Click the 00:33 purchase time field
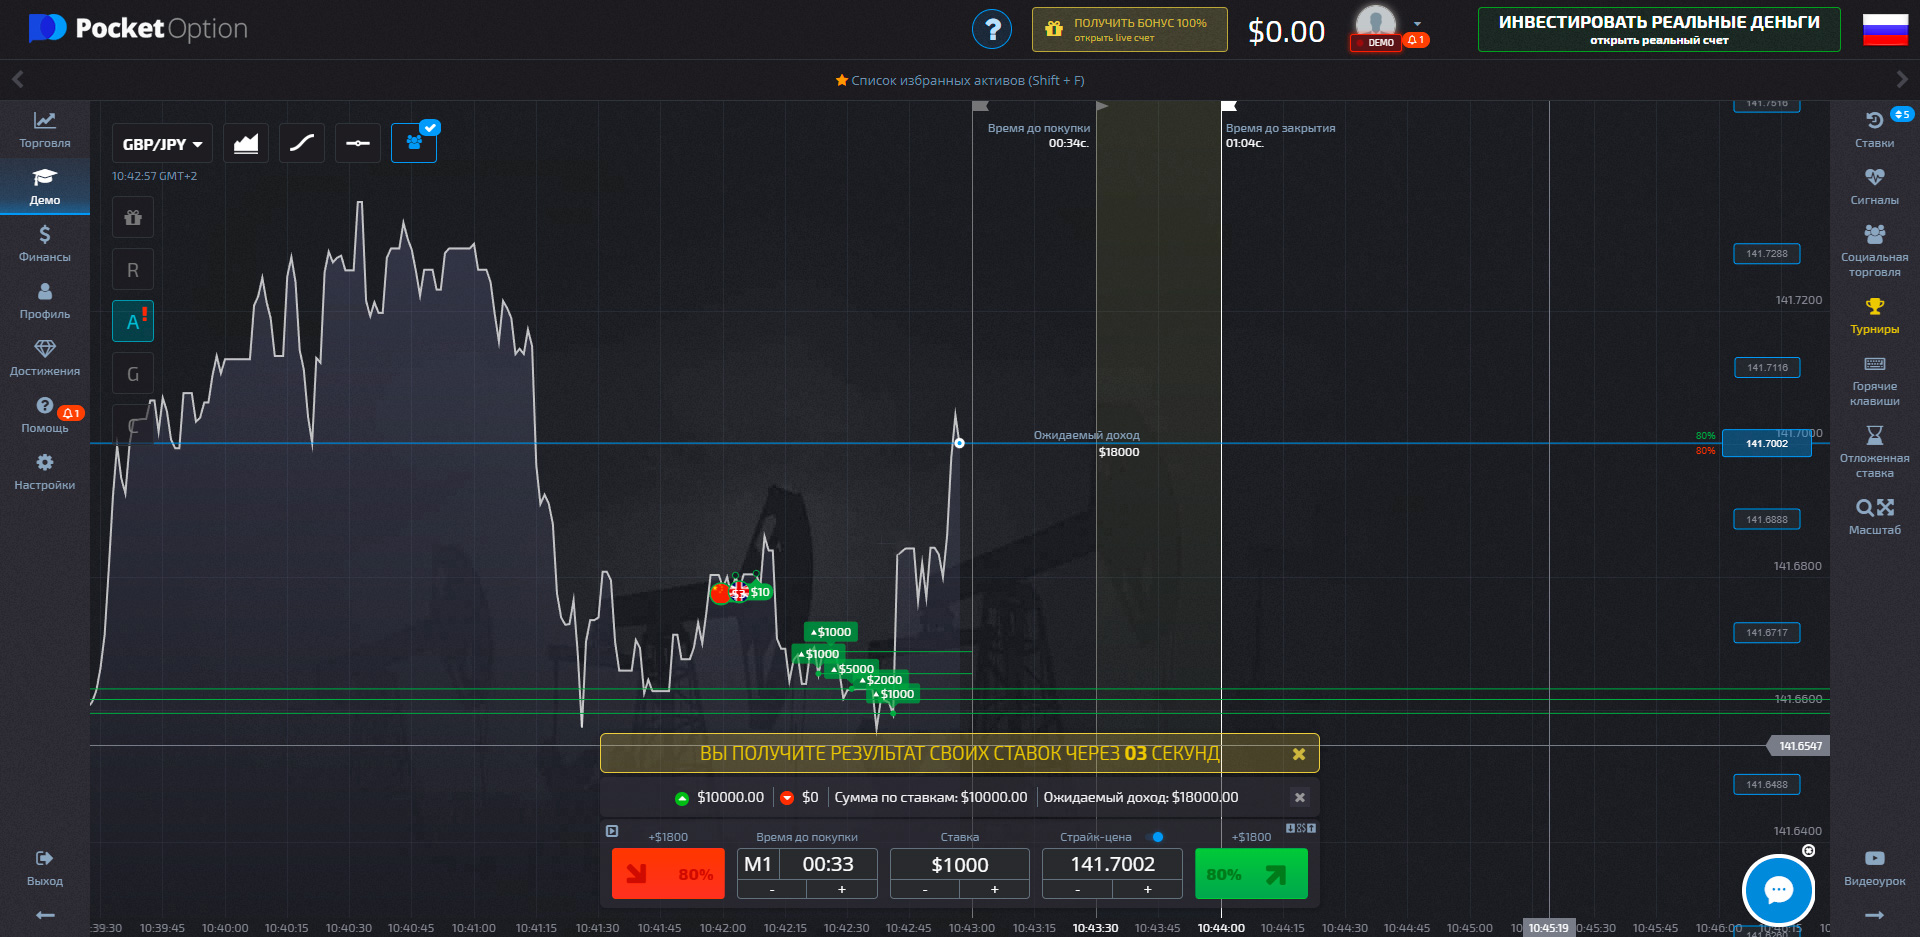 click(x=828, y=864)
